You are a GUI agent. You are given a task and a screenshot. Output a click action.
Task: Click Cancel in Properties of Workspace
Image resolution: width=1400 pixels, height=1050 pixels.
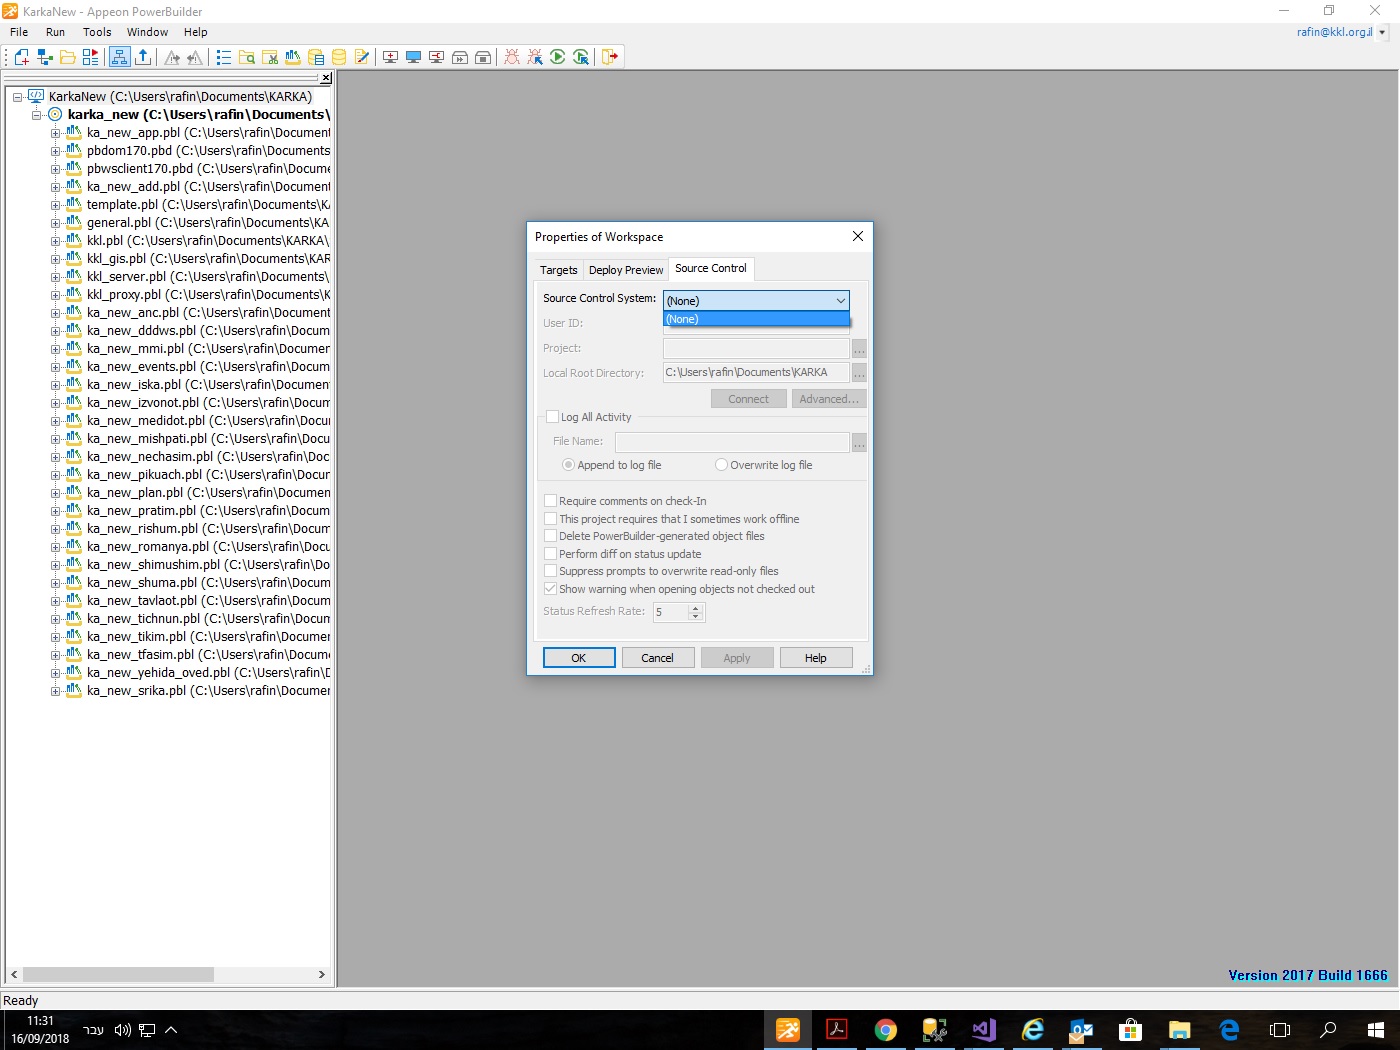pos(657,658)
